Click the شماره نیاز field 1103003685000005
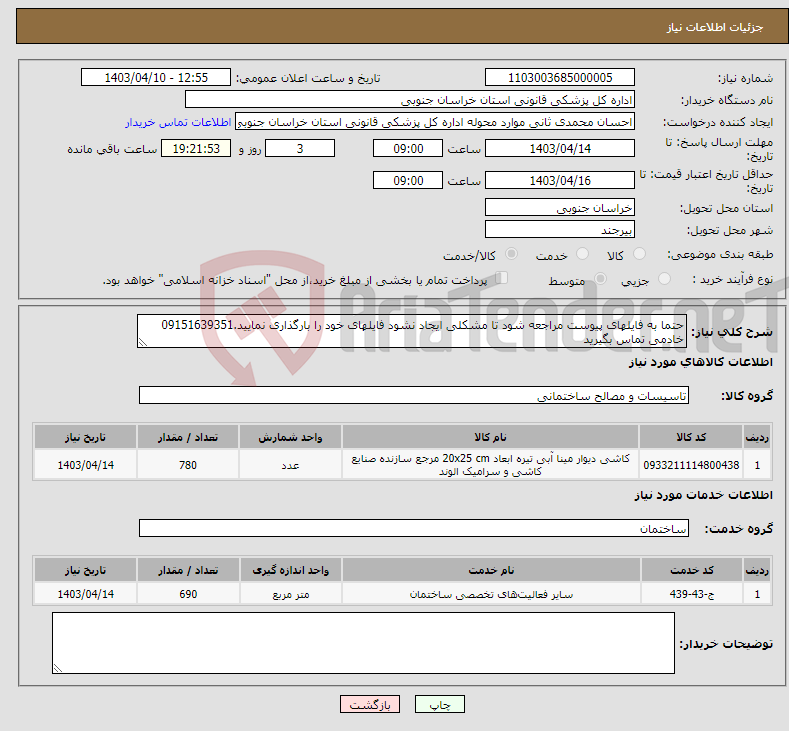 click(560, 77)
